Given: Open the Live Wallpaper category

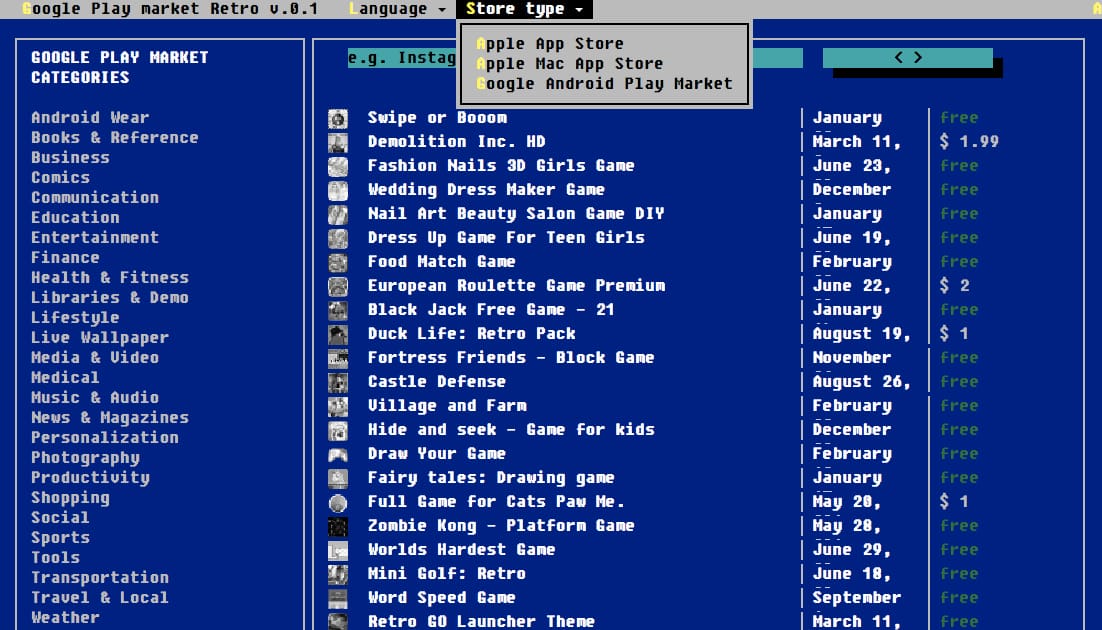Looking at the screenshot, I should 100,338.
